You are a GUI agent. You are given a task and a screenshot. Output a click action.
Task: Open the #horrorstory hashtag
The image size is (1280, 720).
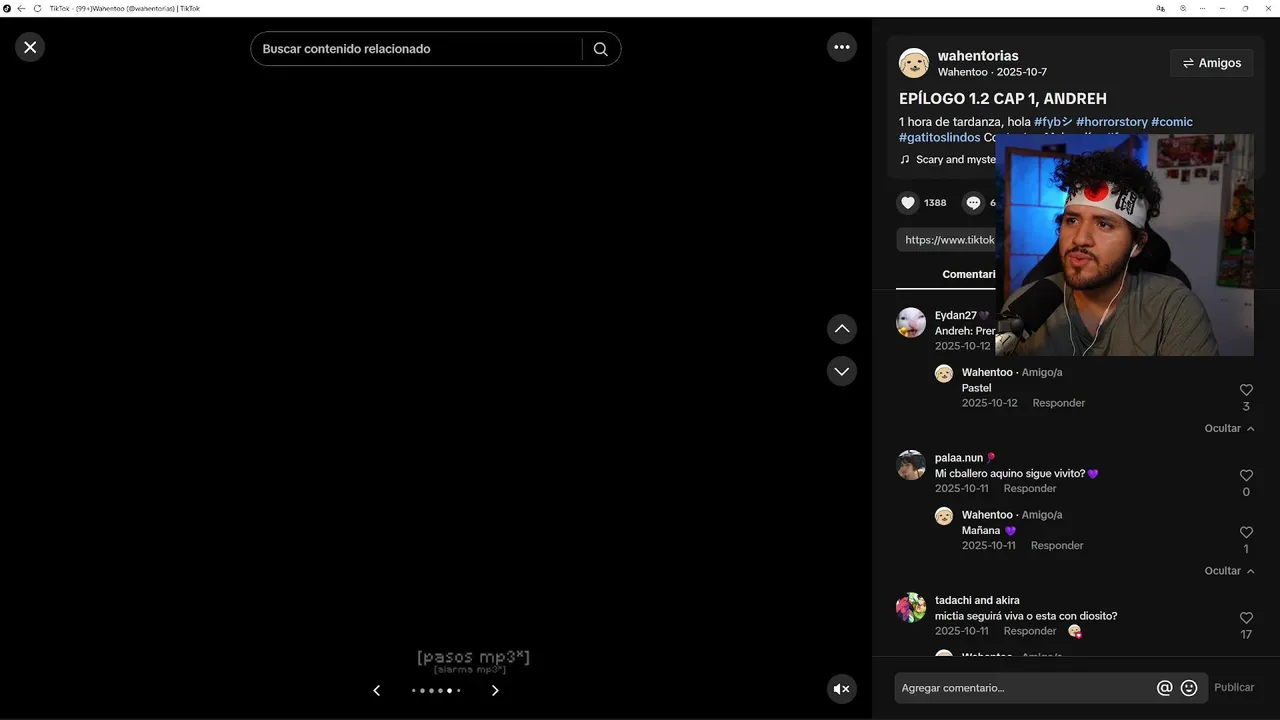click(x=1112, y=122)
